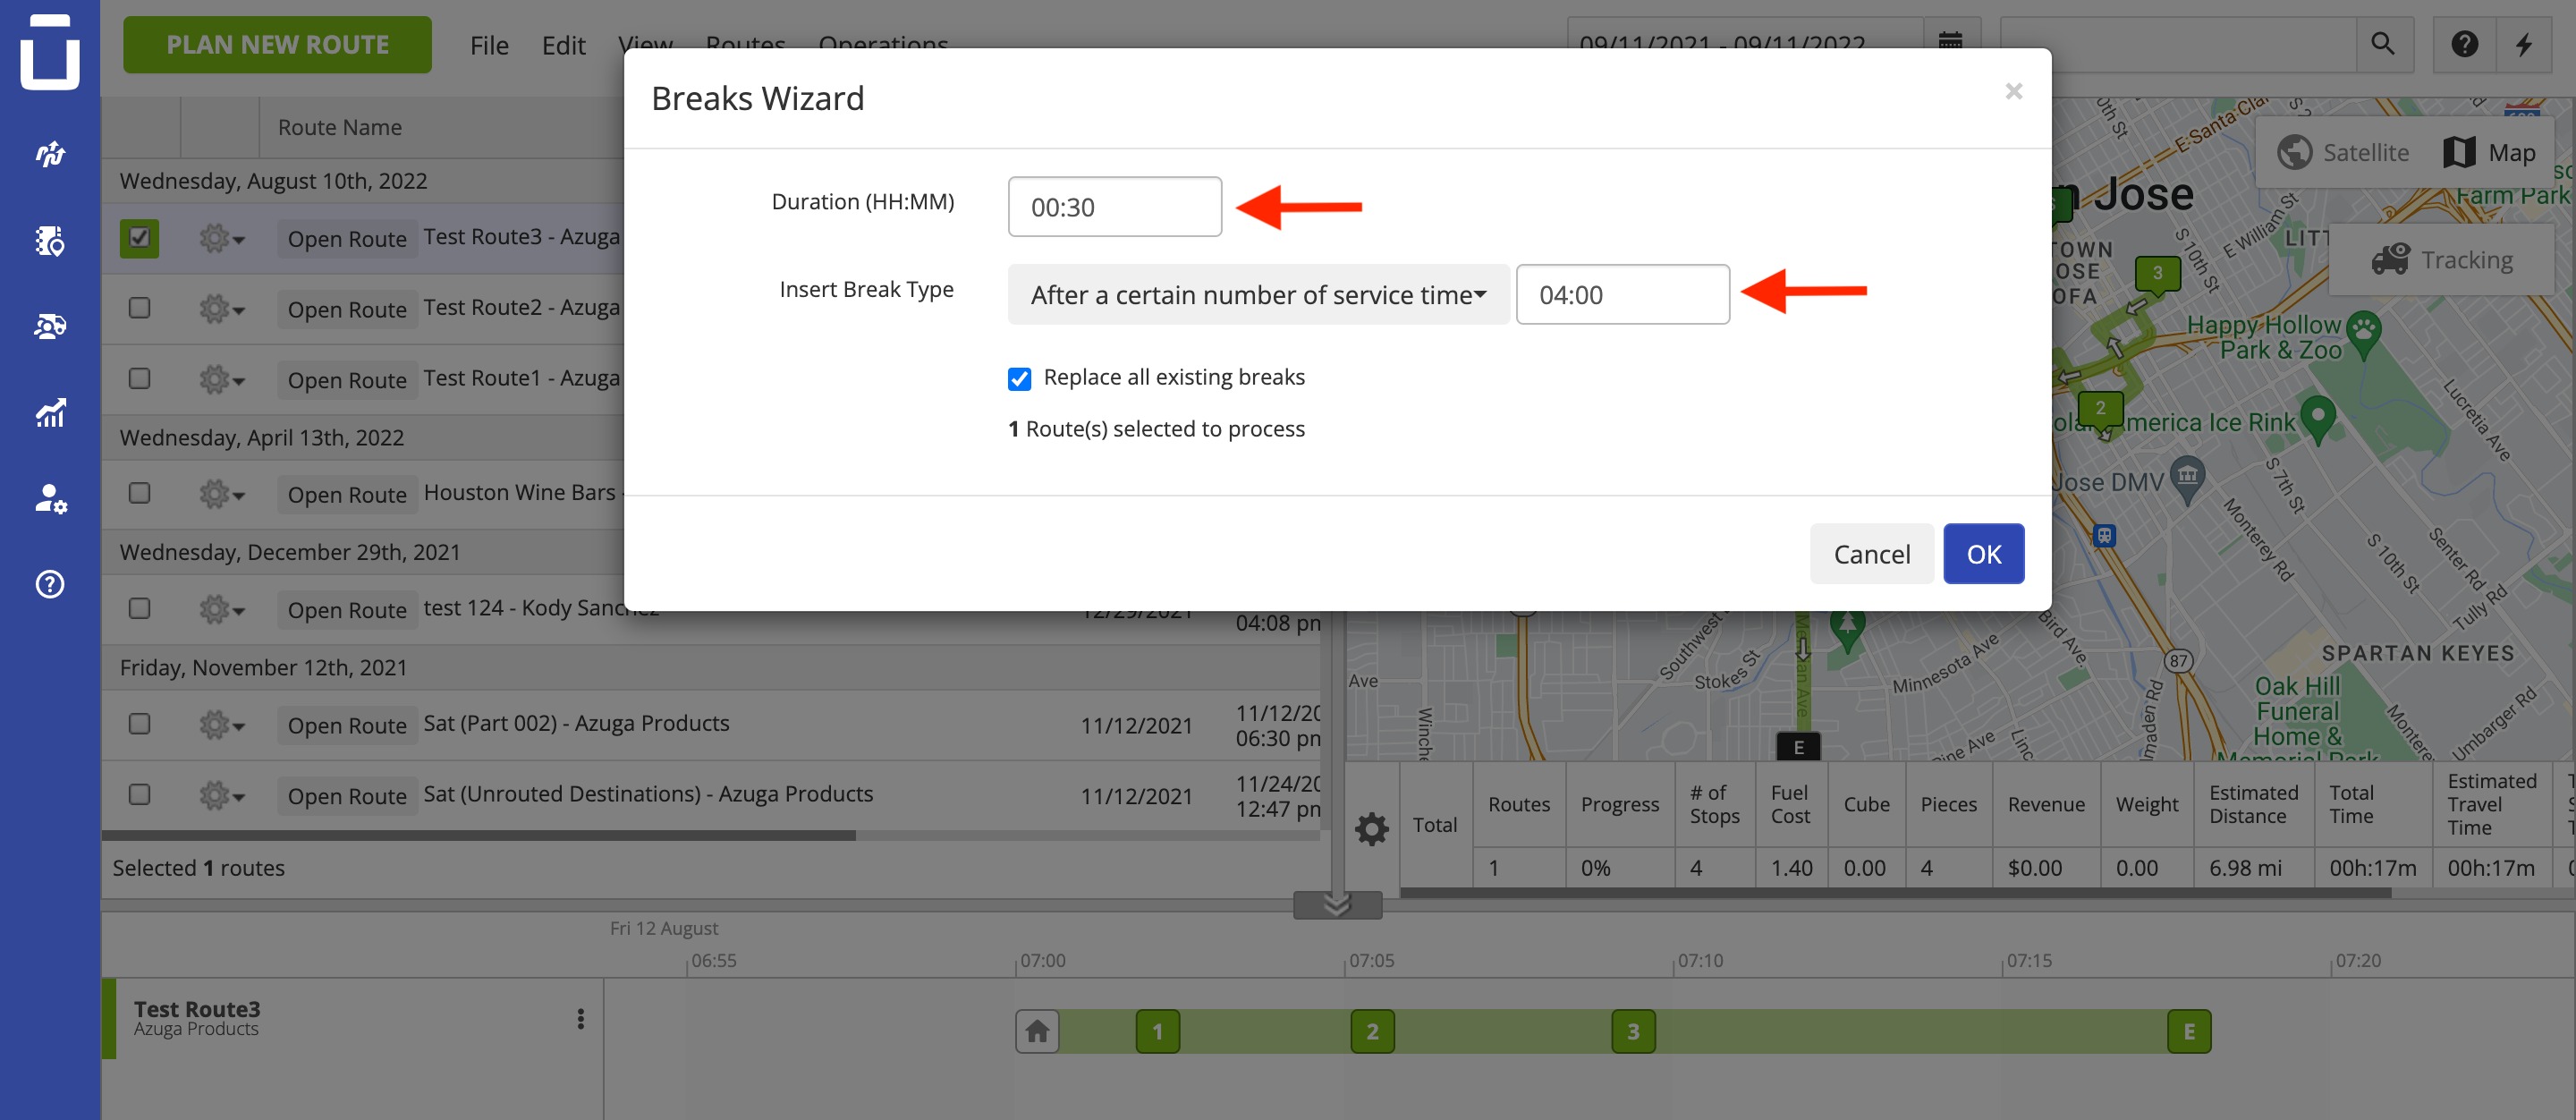2576x1120 pixels.
Task: Check the Sat (Part 002) row checkbox
Action: (x=139, y=723)
